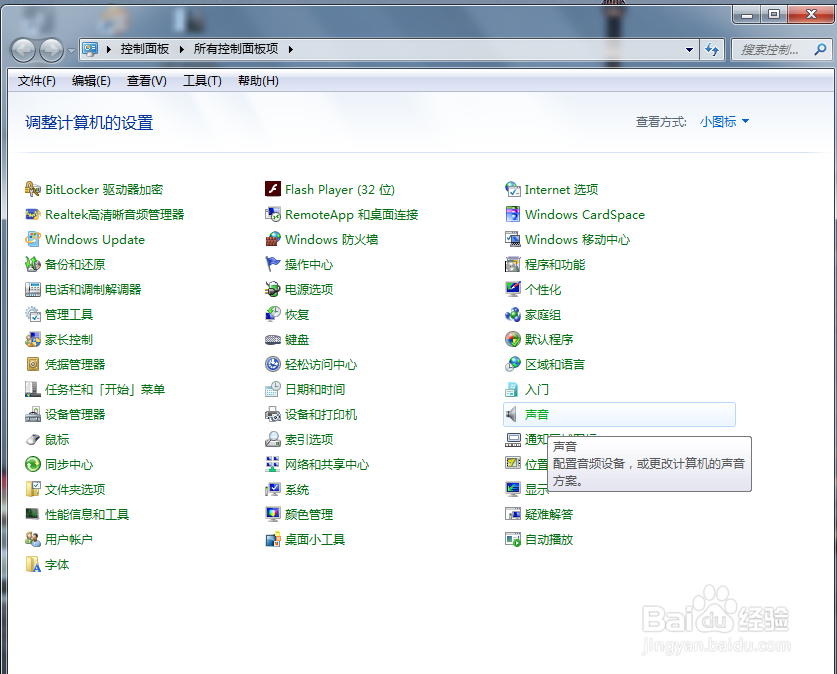837x674 pixels.
Task: Click the Flash Player (32 位) icon
Action: pyautogui.click(x=273, y=189)
